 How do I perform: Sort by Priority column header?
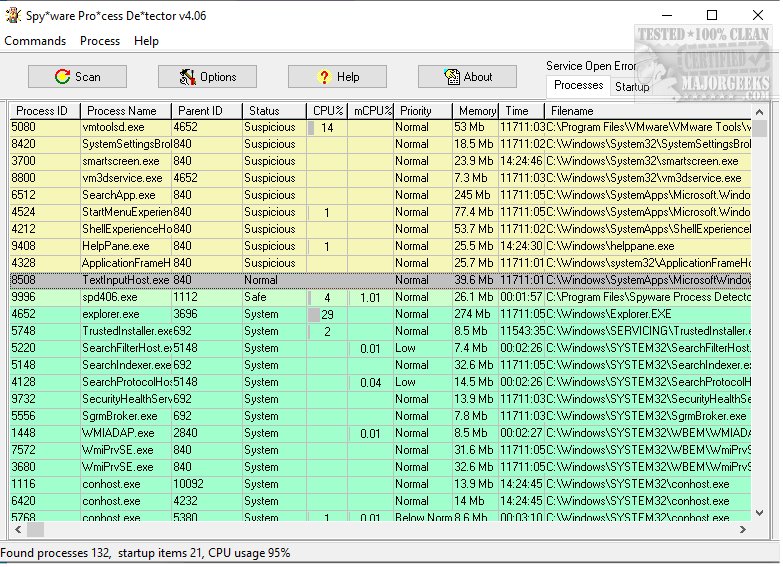(x=423, y=111)
